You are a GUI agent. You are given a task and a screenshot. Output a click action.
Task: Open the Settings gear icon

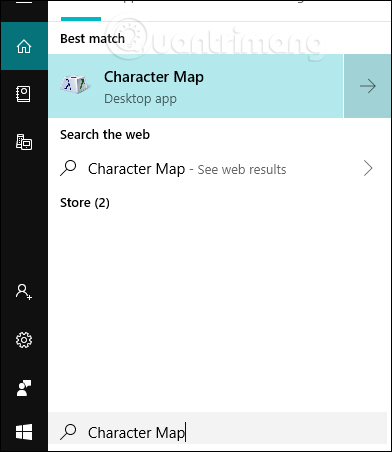click(x=24, y=340)
